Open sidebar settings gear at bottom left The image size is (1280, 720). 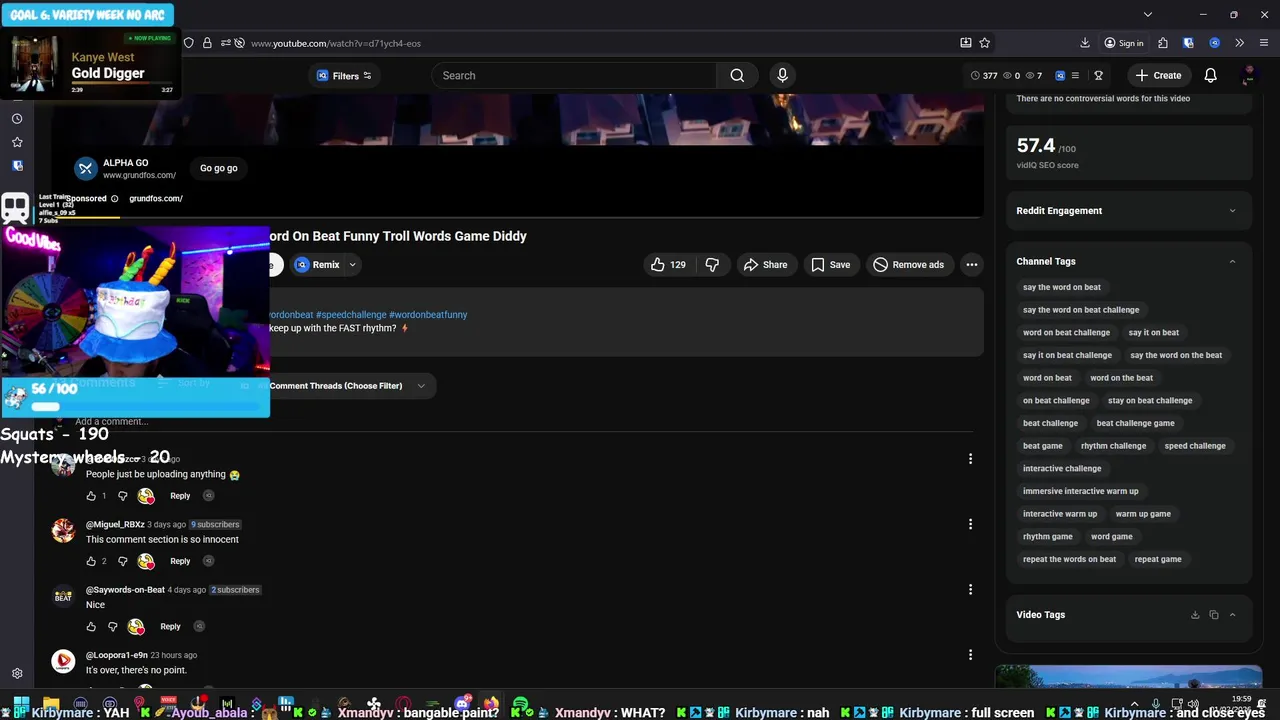pos(17,674)
